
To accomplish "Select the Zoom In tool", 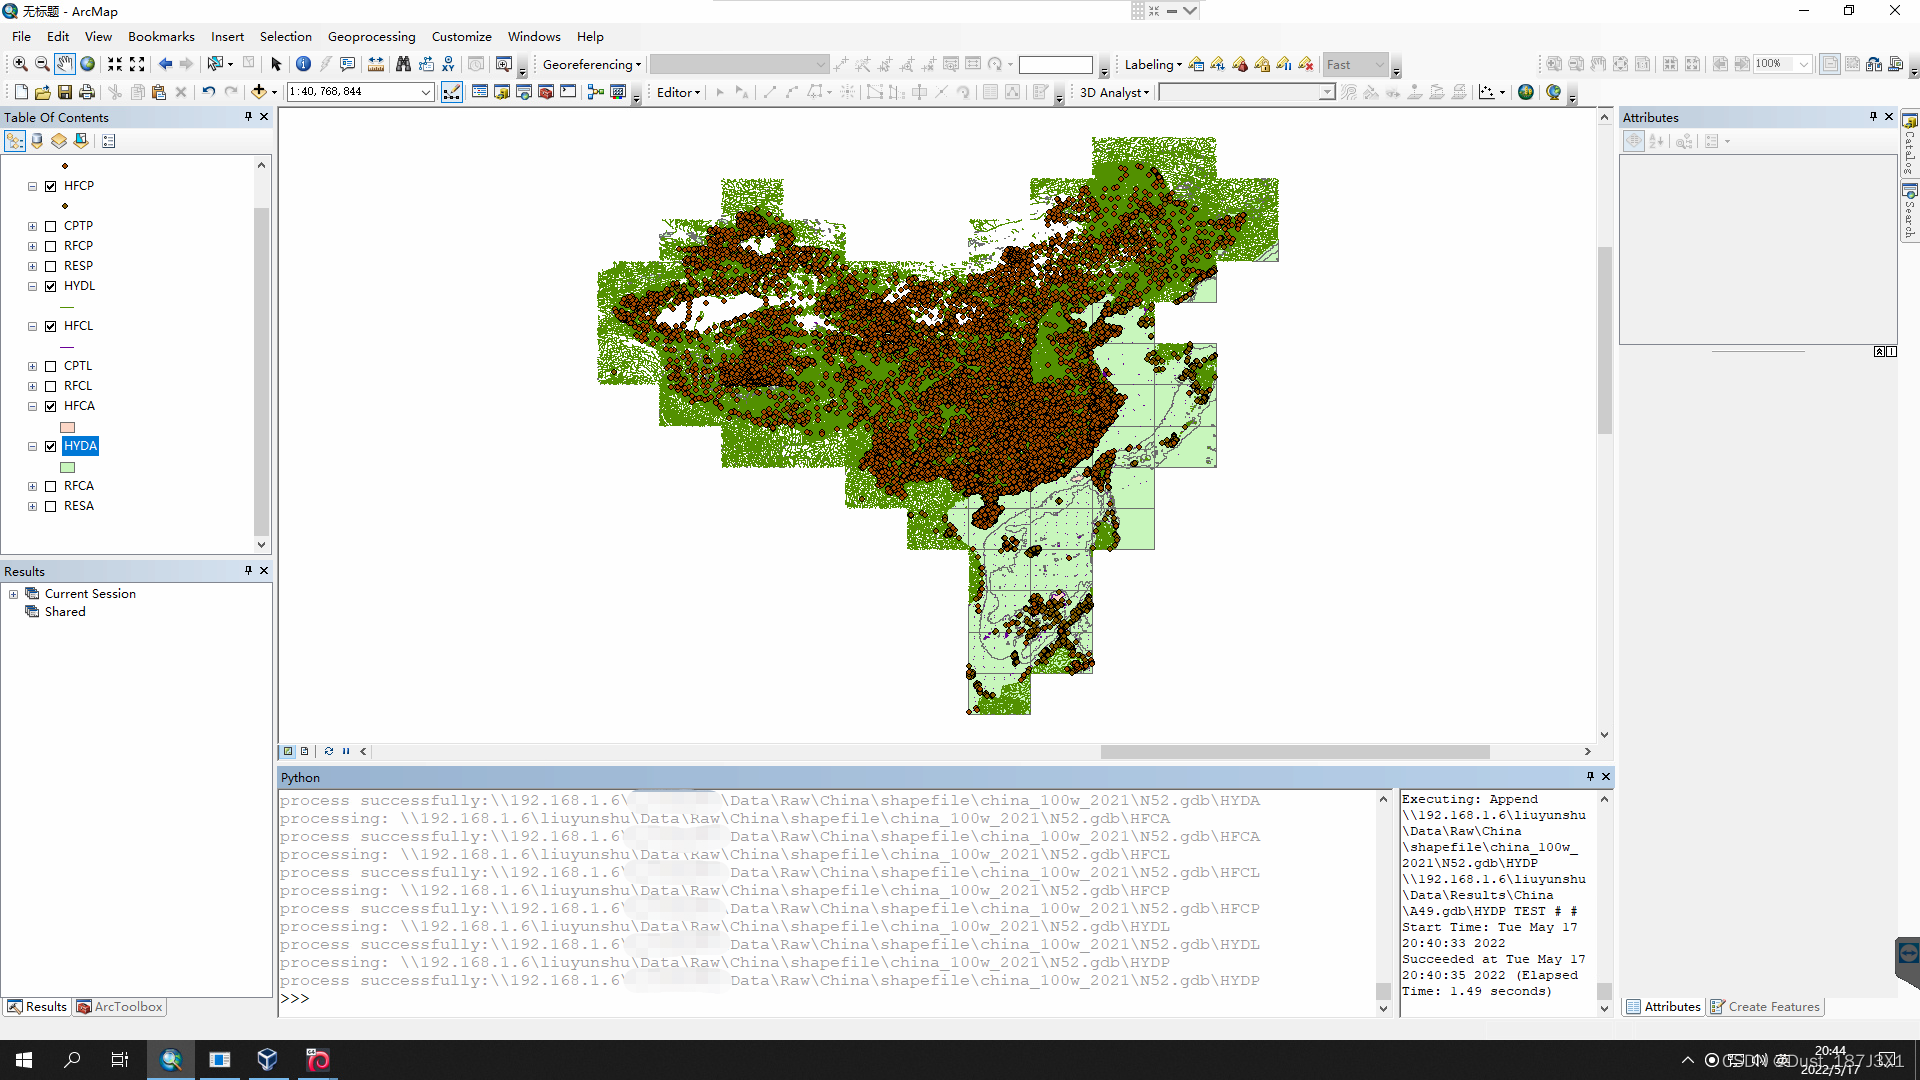I will point(19,64).
